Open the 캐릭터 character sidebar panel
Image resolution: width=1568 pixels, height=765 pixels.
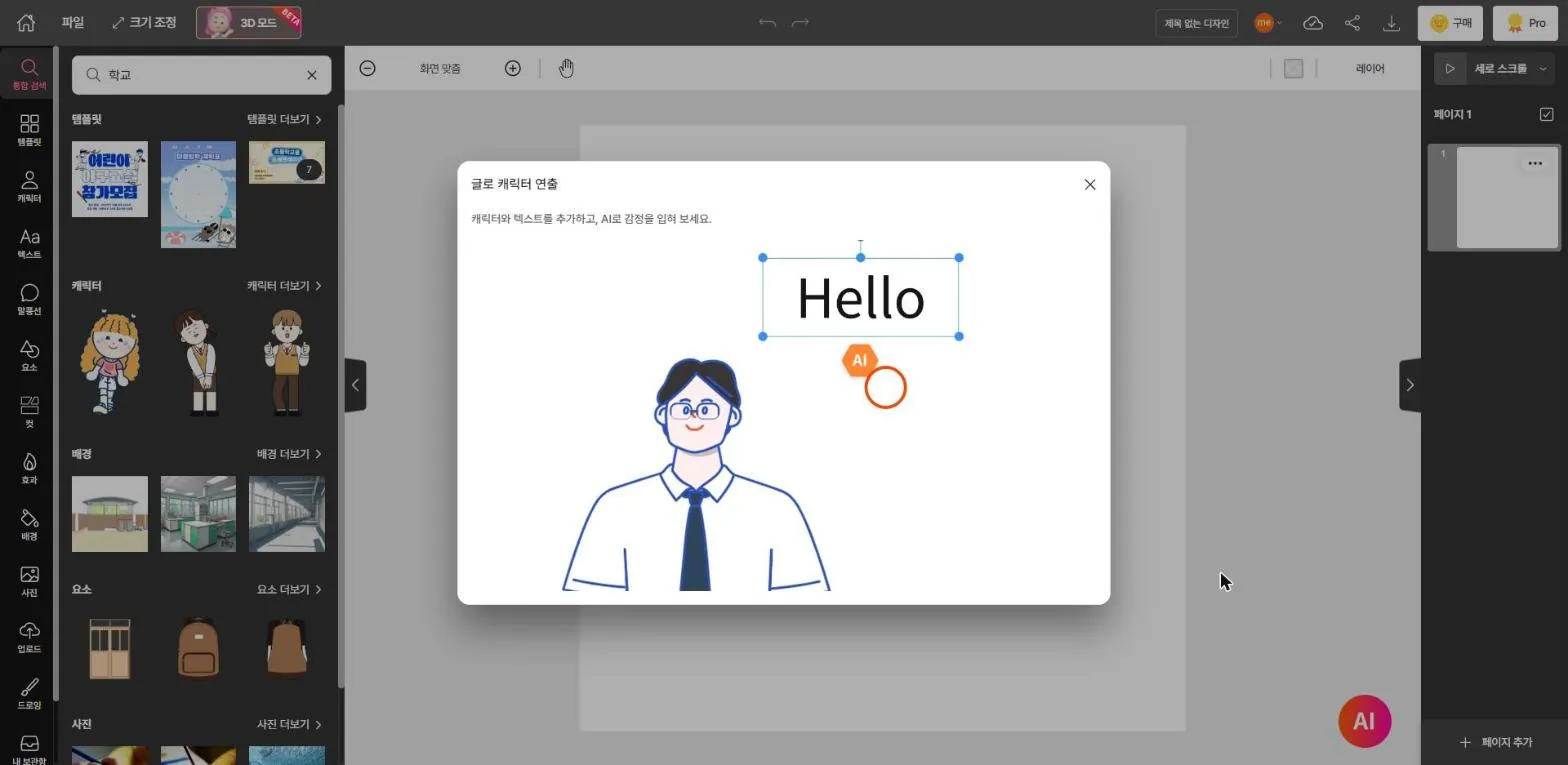coord(29,186)
